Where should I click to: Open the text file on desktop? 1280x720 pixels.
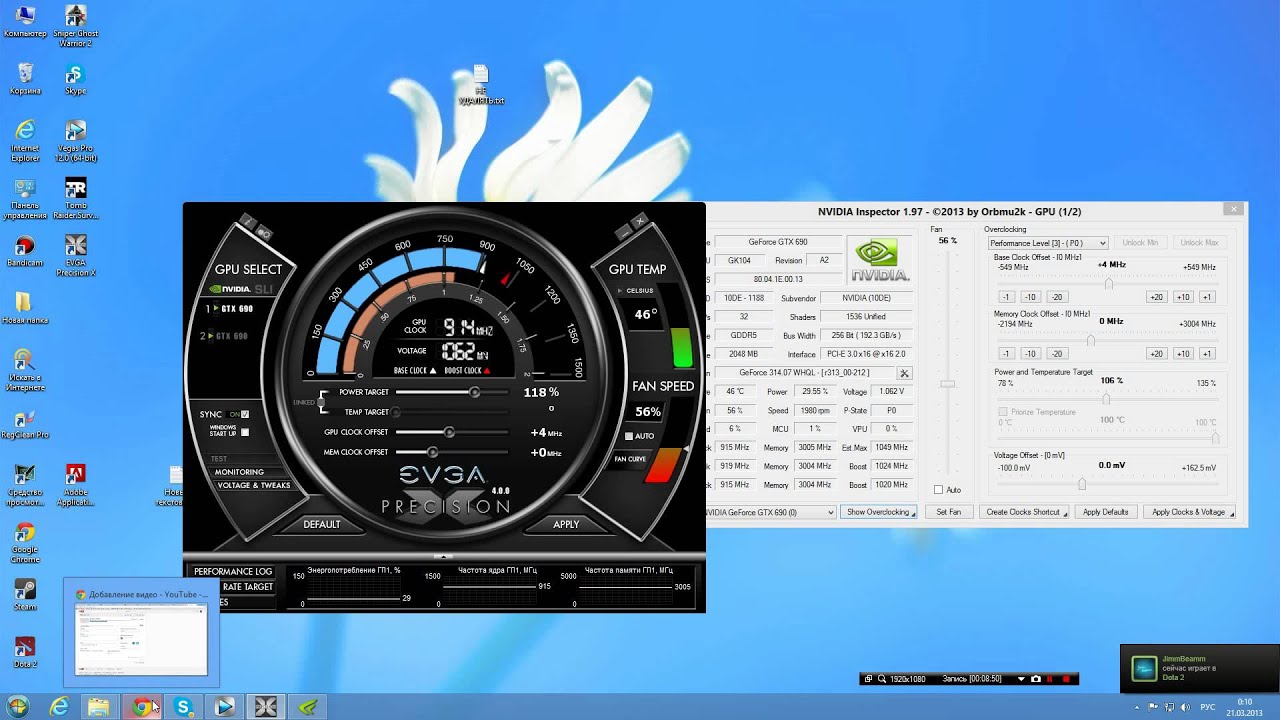[481, 86]
